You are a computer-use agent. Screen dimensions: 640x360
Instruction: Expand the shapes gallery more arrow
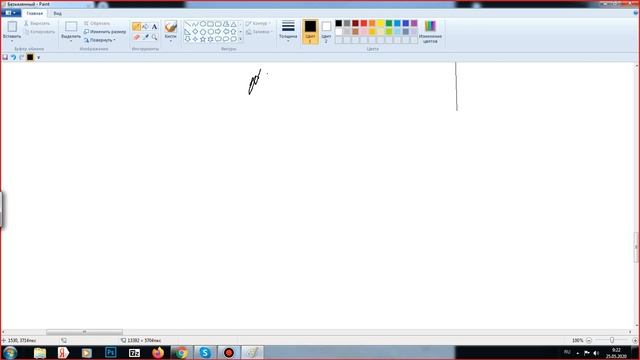pyautogui.click(x=240, y=39)
